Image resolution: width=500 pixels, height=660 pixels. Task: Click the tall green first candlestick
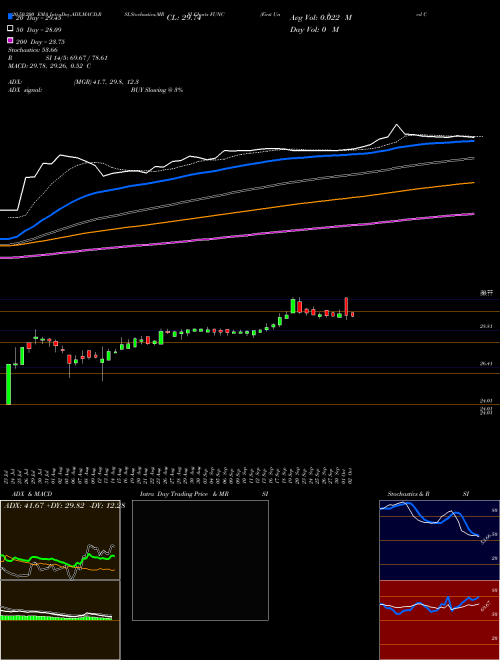pyautogui.click(x=8, y=384)
